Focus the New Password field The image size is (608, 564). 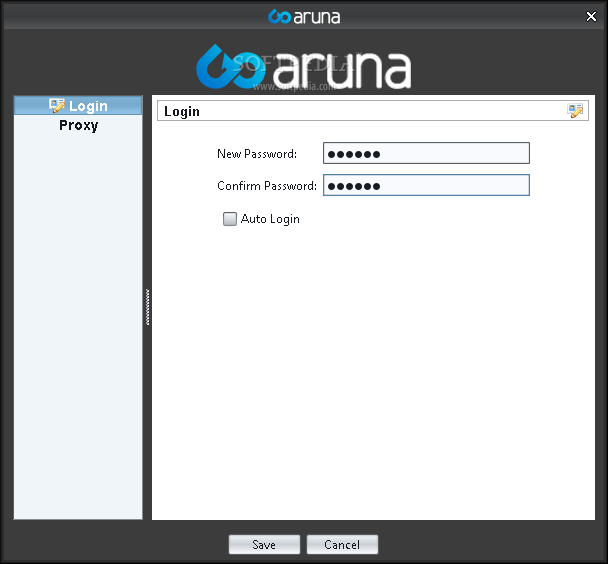tap(426, 153)
